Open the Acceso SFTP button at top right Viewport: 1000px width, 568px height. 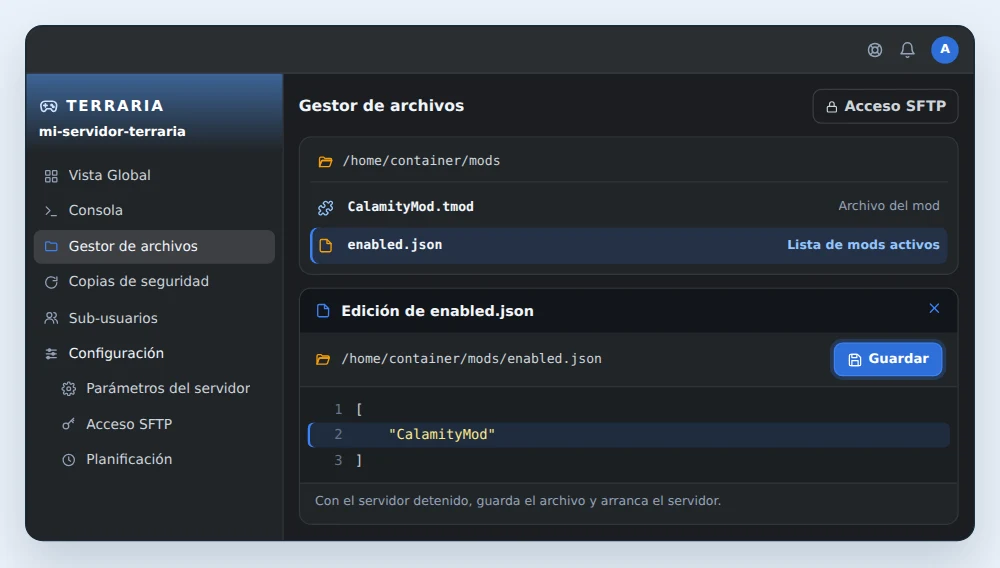(x=885, y=106)
